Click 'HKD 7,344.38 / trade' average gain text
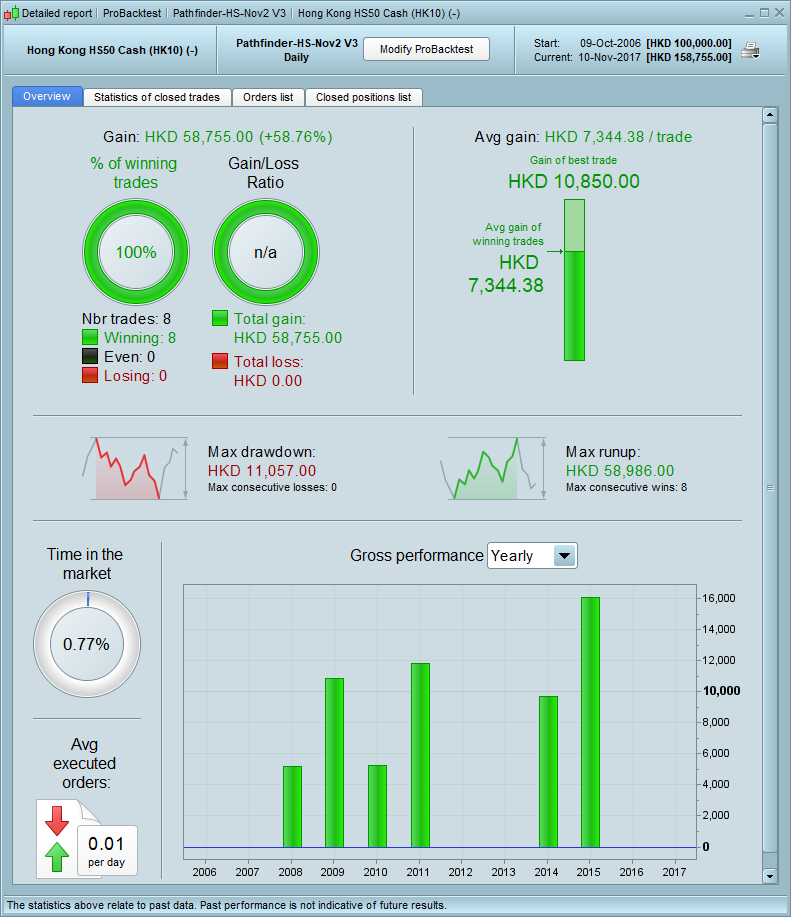Screen dimensions: 791x917 (619, 137)
